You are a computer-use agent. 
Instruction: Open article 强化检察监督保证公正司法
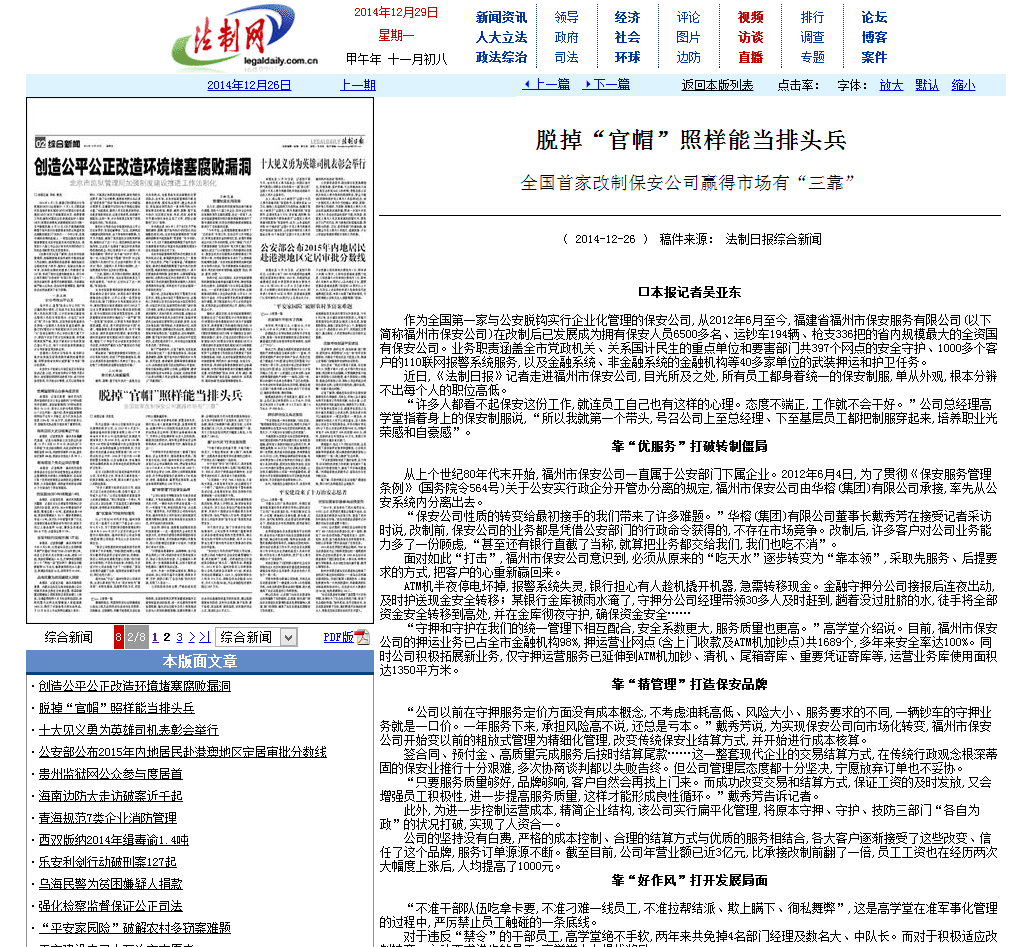point(111,906)
